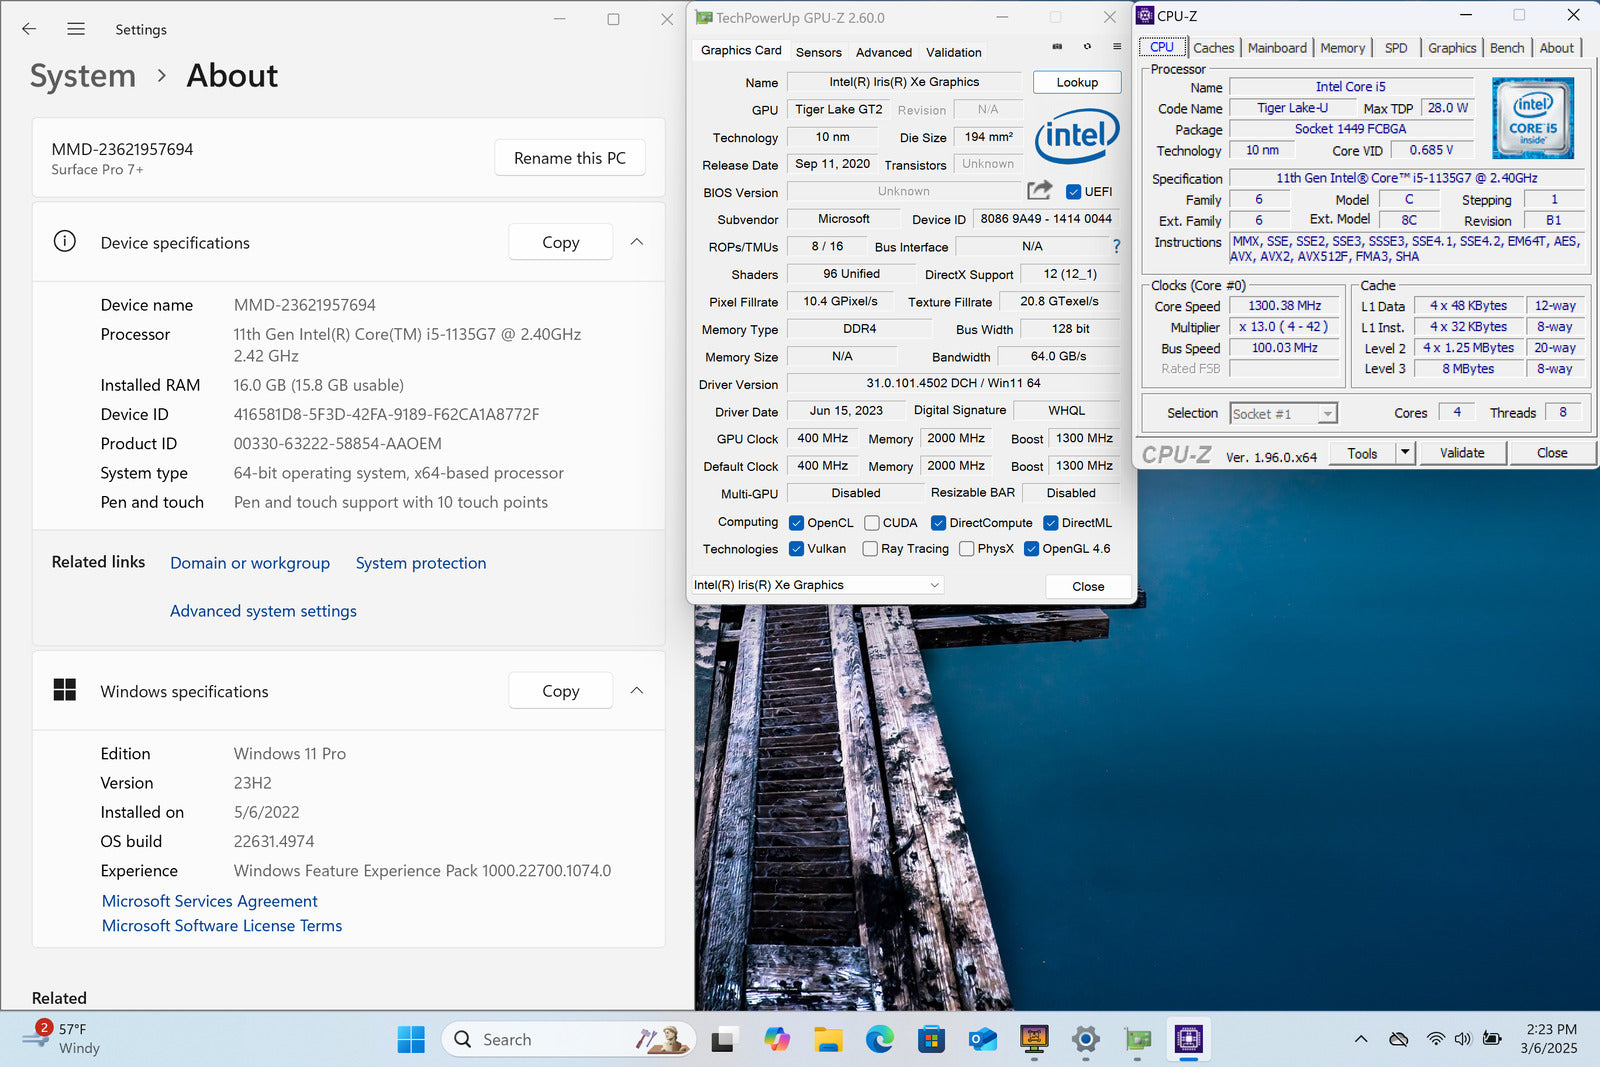Click the Intel logo in GPU-Z

(x=1077, y=135)
